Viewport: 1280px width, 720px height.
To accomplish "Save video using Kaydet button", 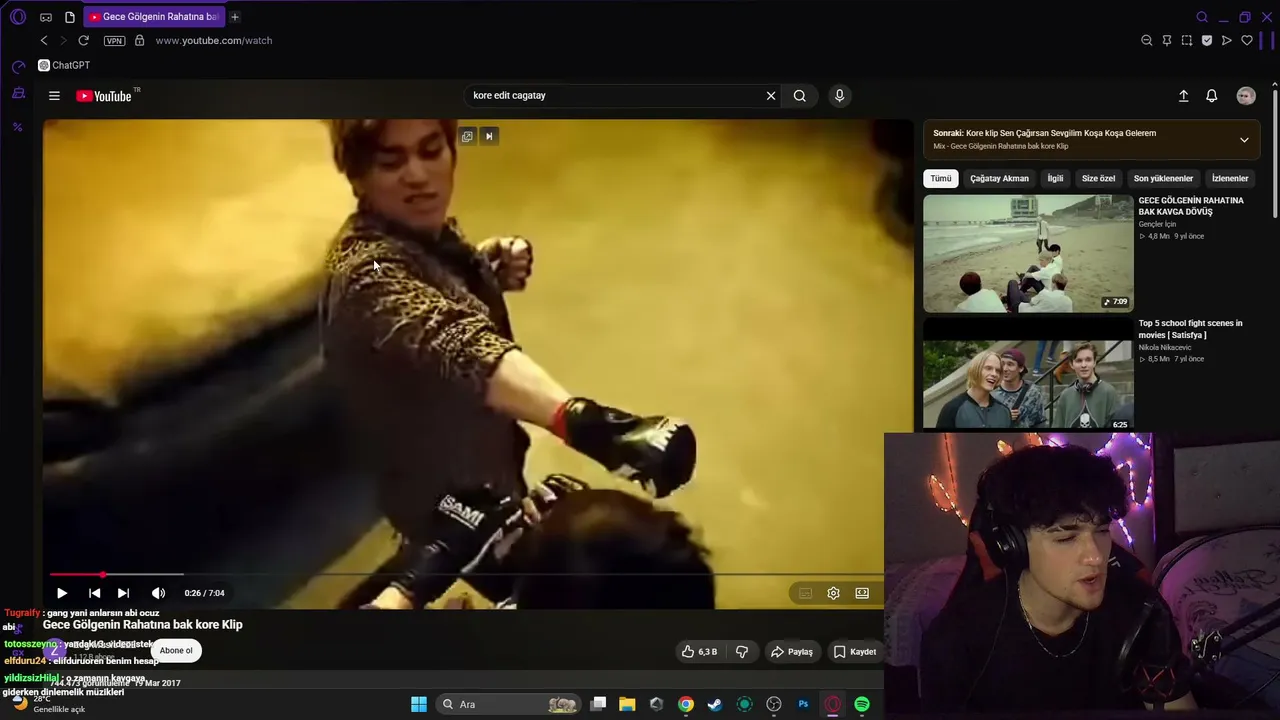I will pos(855,652).
